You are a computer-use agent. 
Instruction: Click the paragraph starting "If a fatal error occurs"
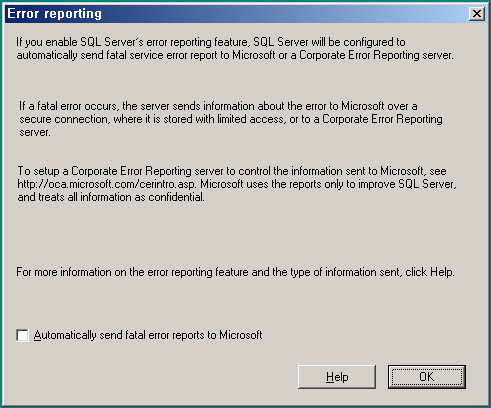231,119
